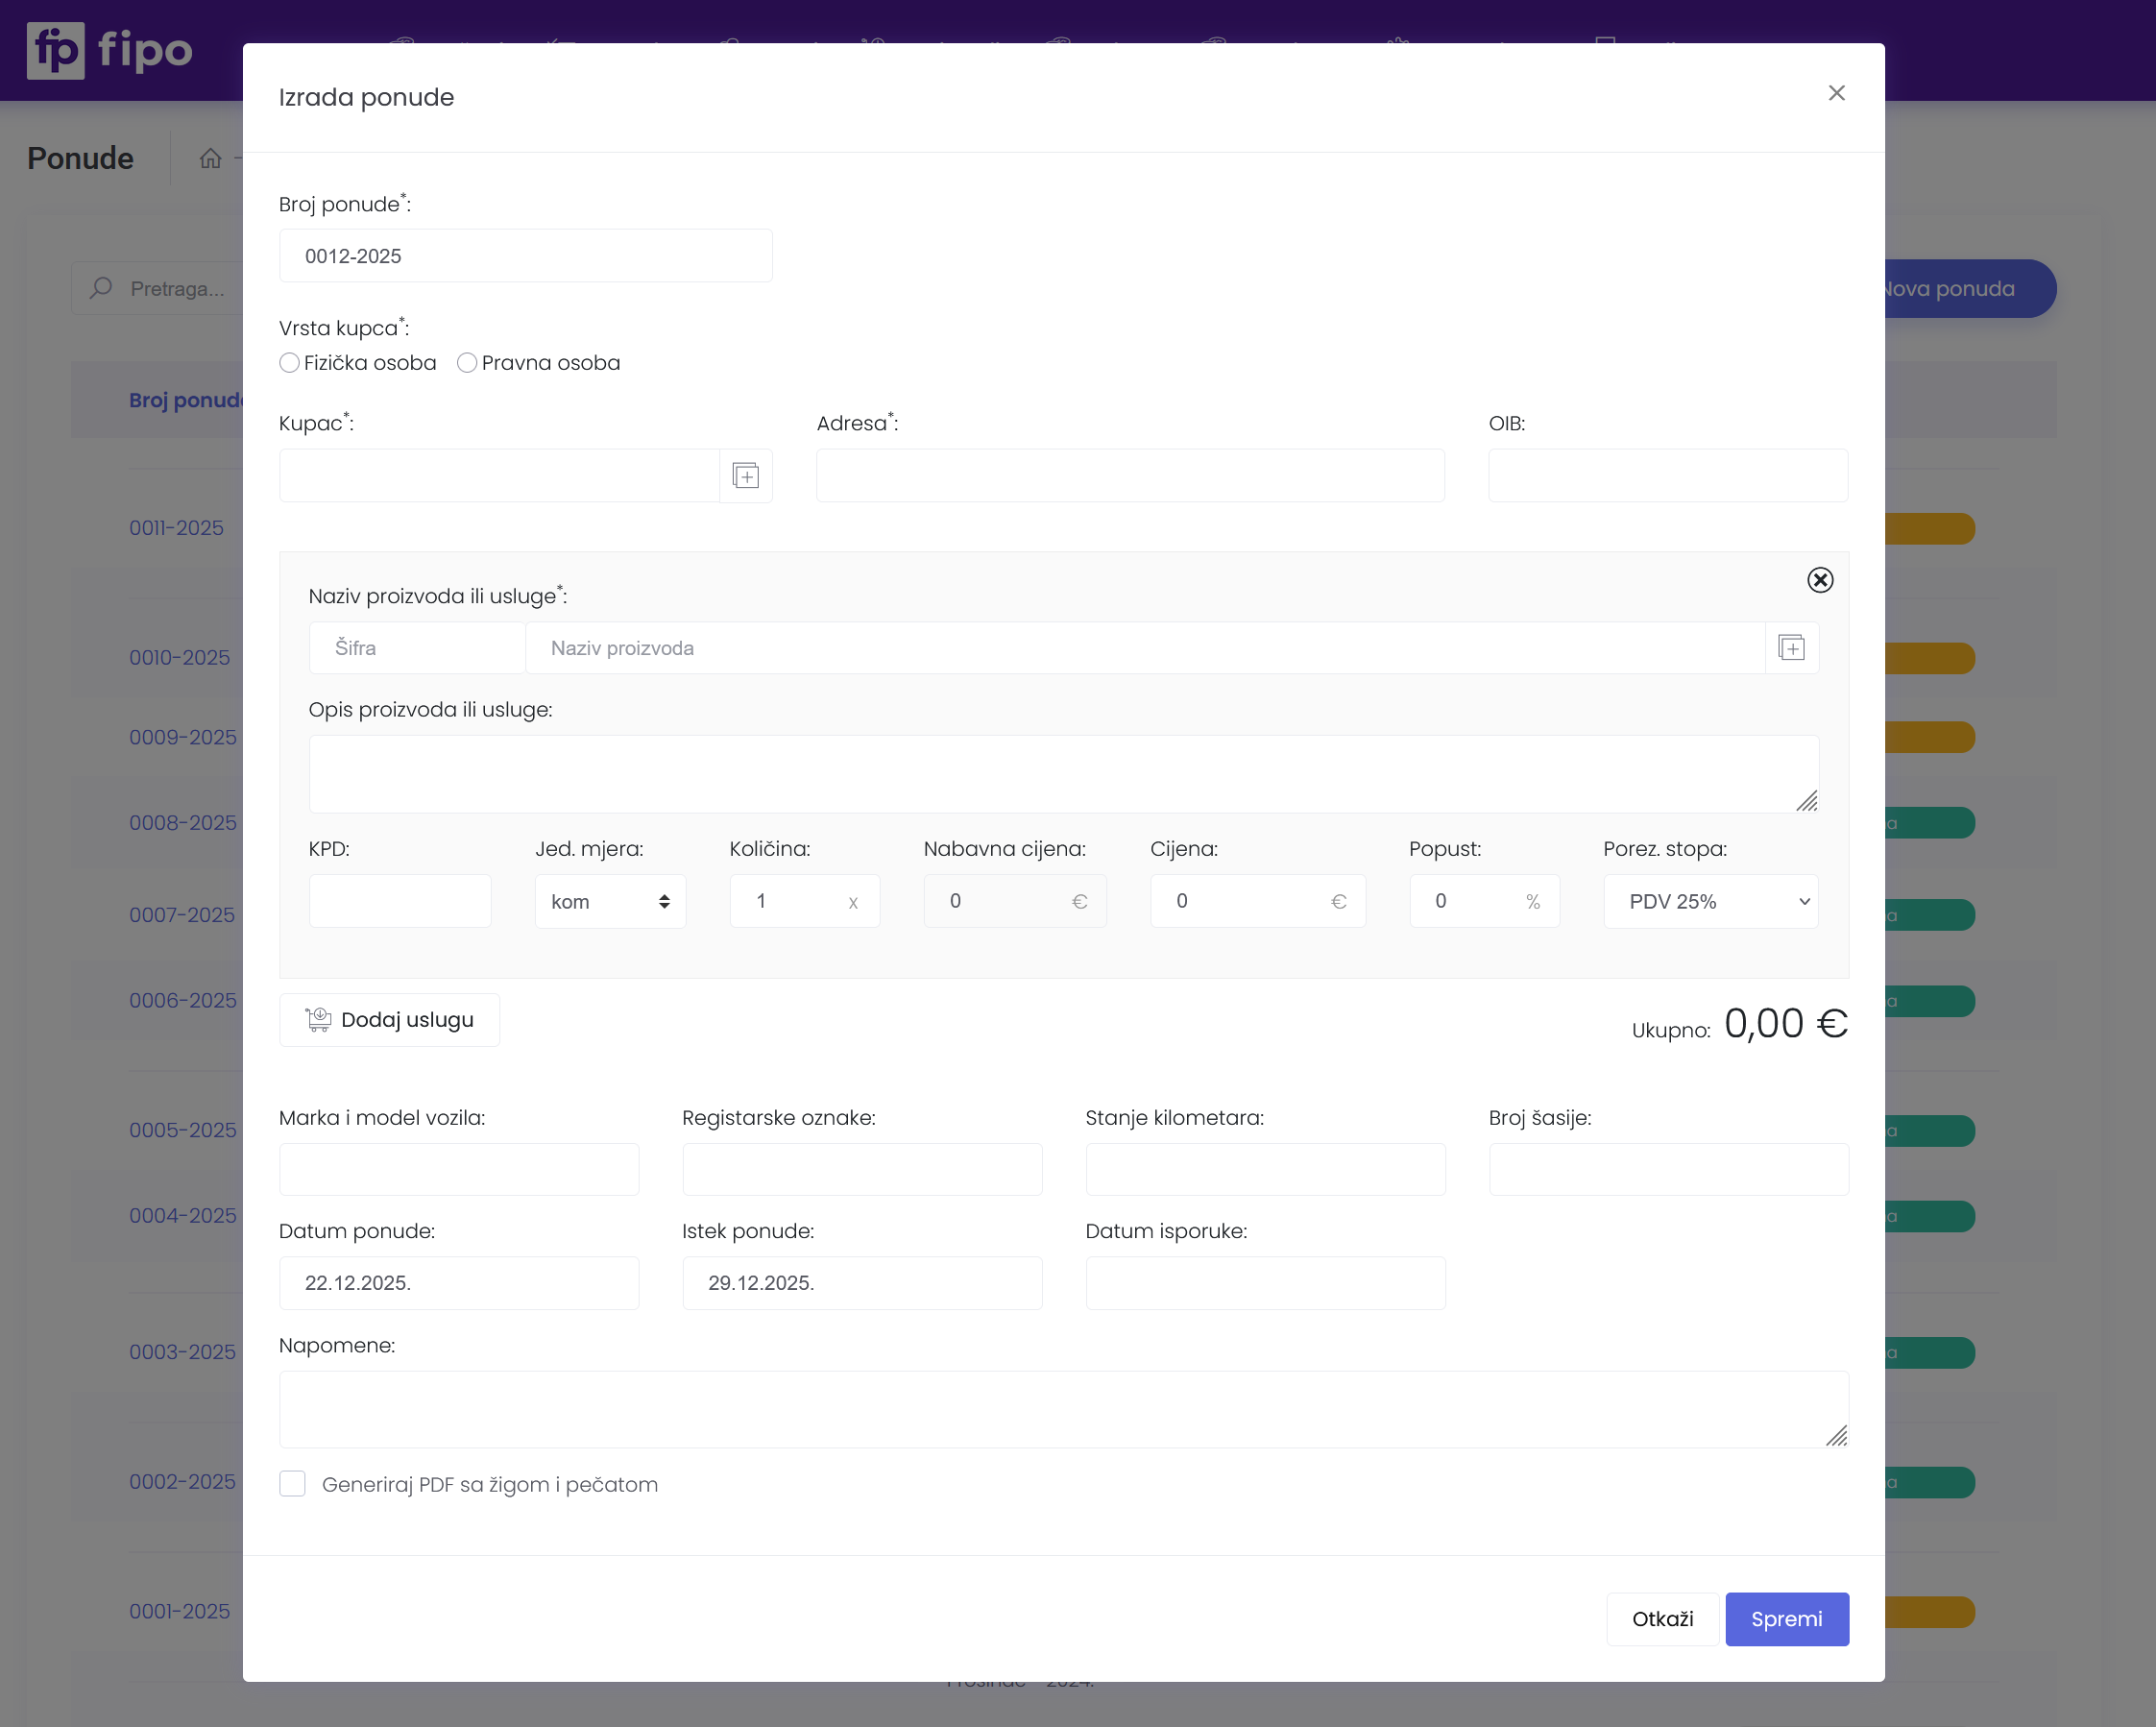Enable Generiraj PDF sa žigom i pečatom
The height and width of the screenshot is (1727, 2156).
pyautogui.click(x=293, y=1484)
